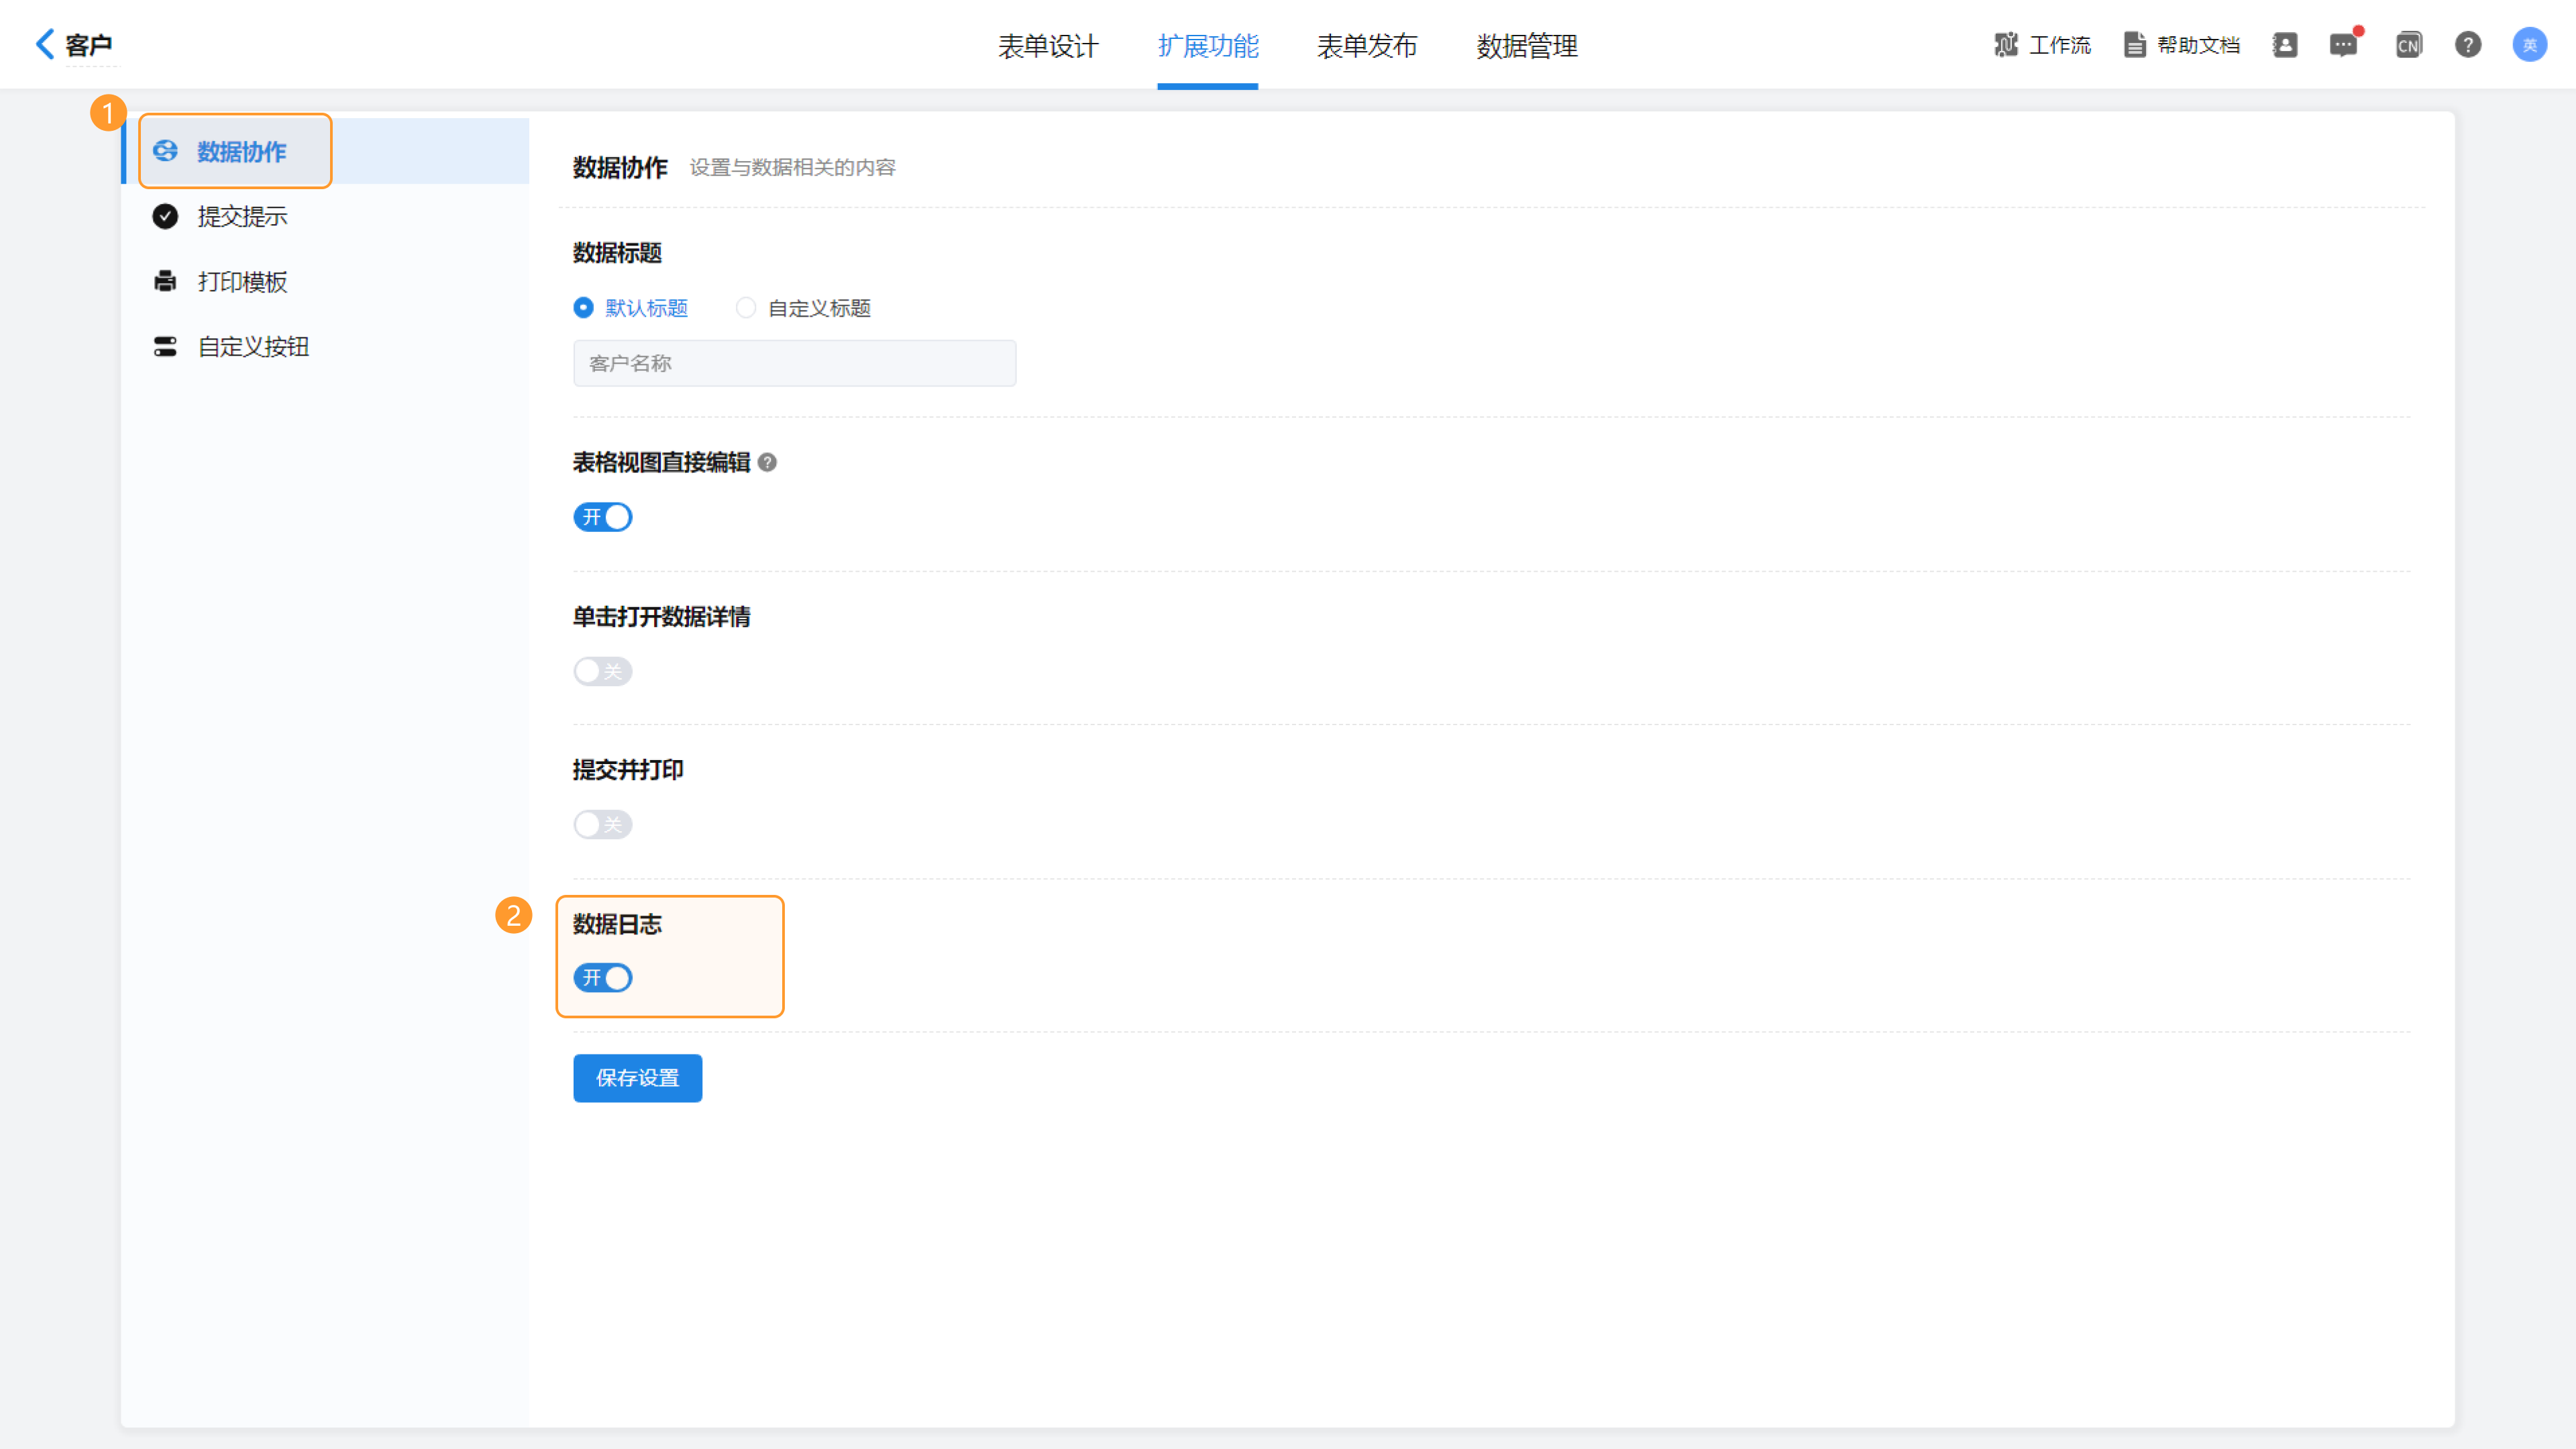Viewport: 2576px width, 1449px height.
Task: Click the 帮助文档 link text
Action: 2199,45
